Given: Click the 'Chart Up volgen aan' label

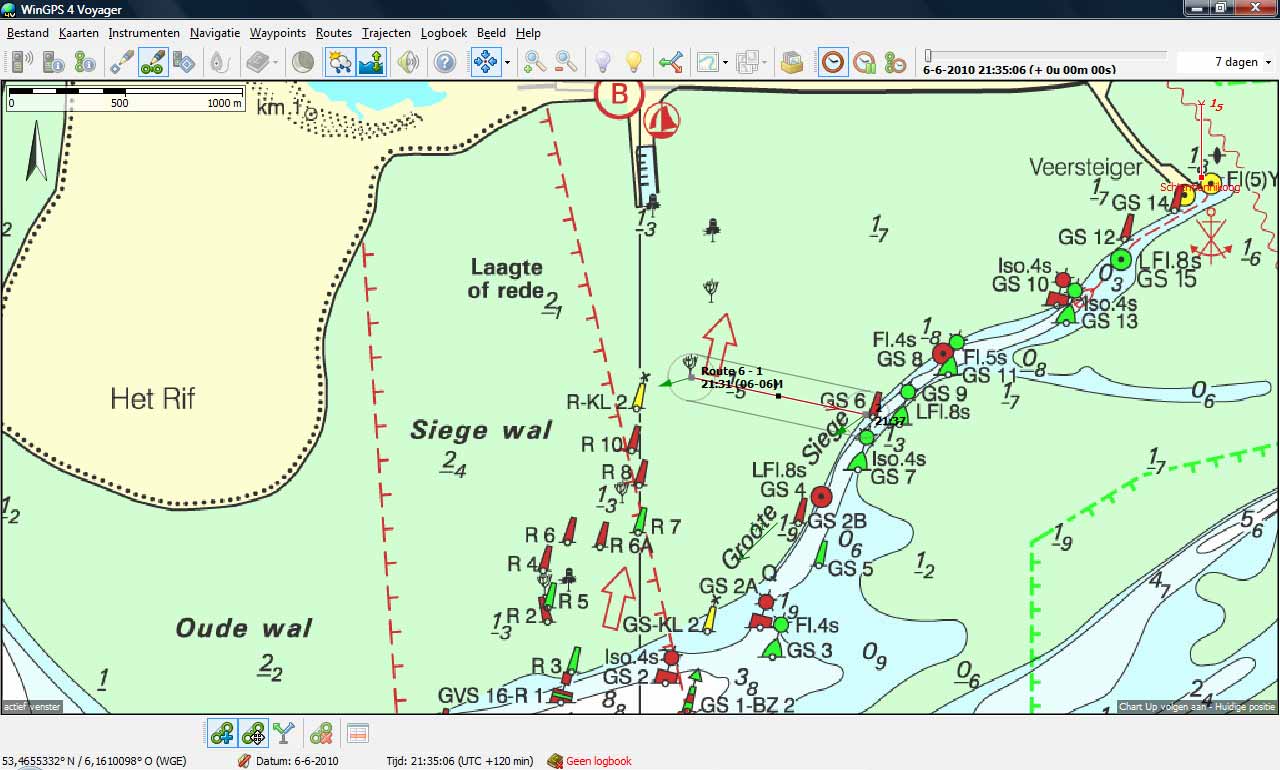Looking at the screenshot, I should pos(1160,707).
